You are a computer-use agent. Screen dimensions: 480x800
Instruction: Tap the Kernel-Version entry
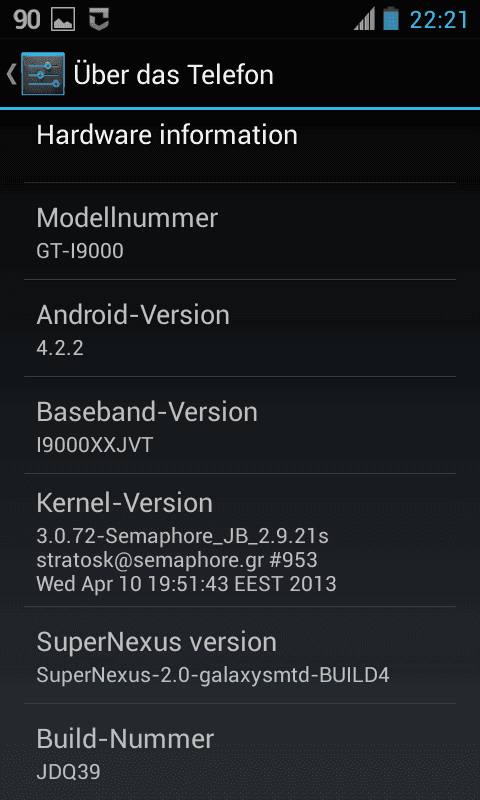pos(240,540)
